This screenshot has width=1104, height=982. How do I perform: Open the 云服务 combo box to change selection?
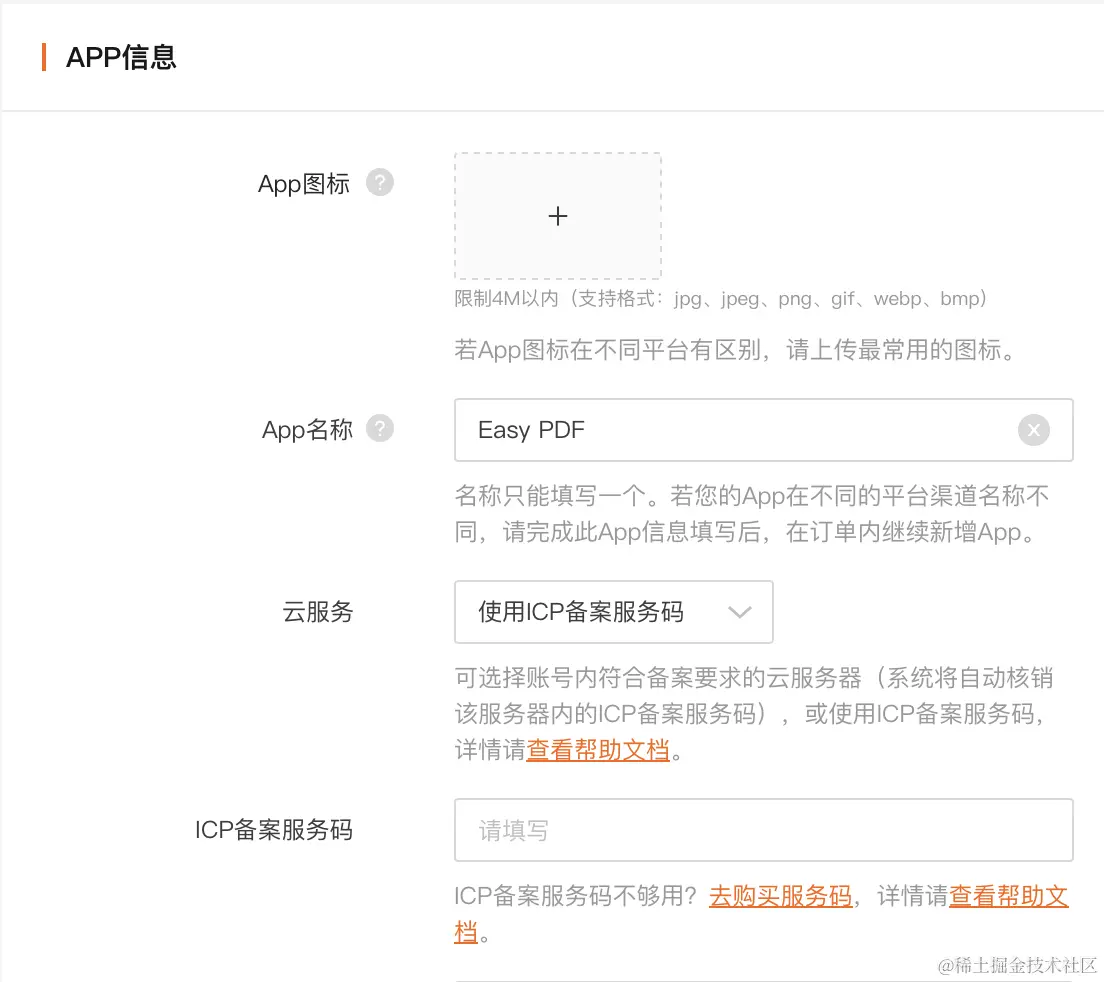pyautogui.click(x=613, y=612)
